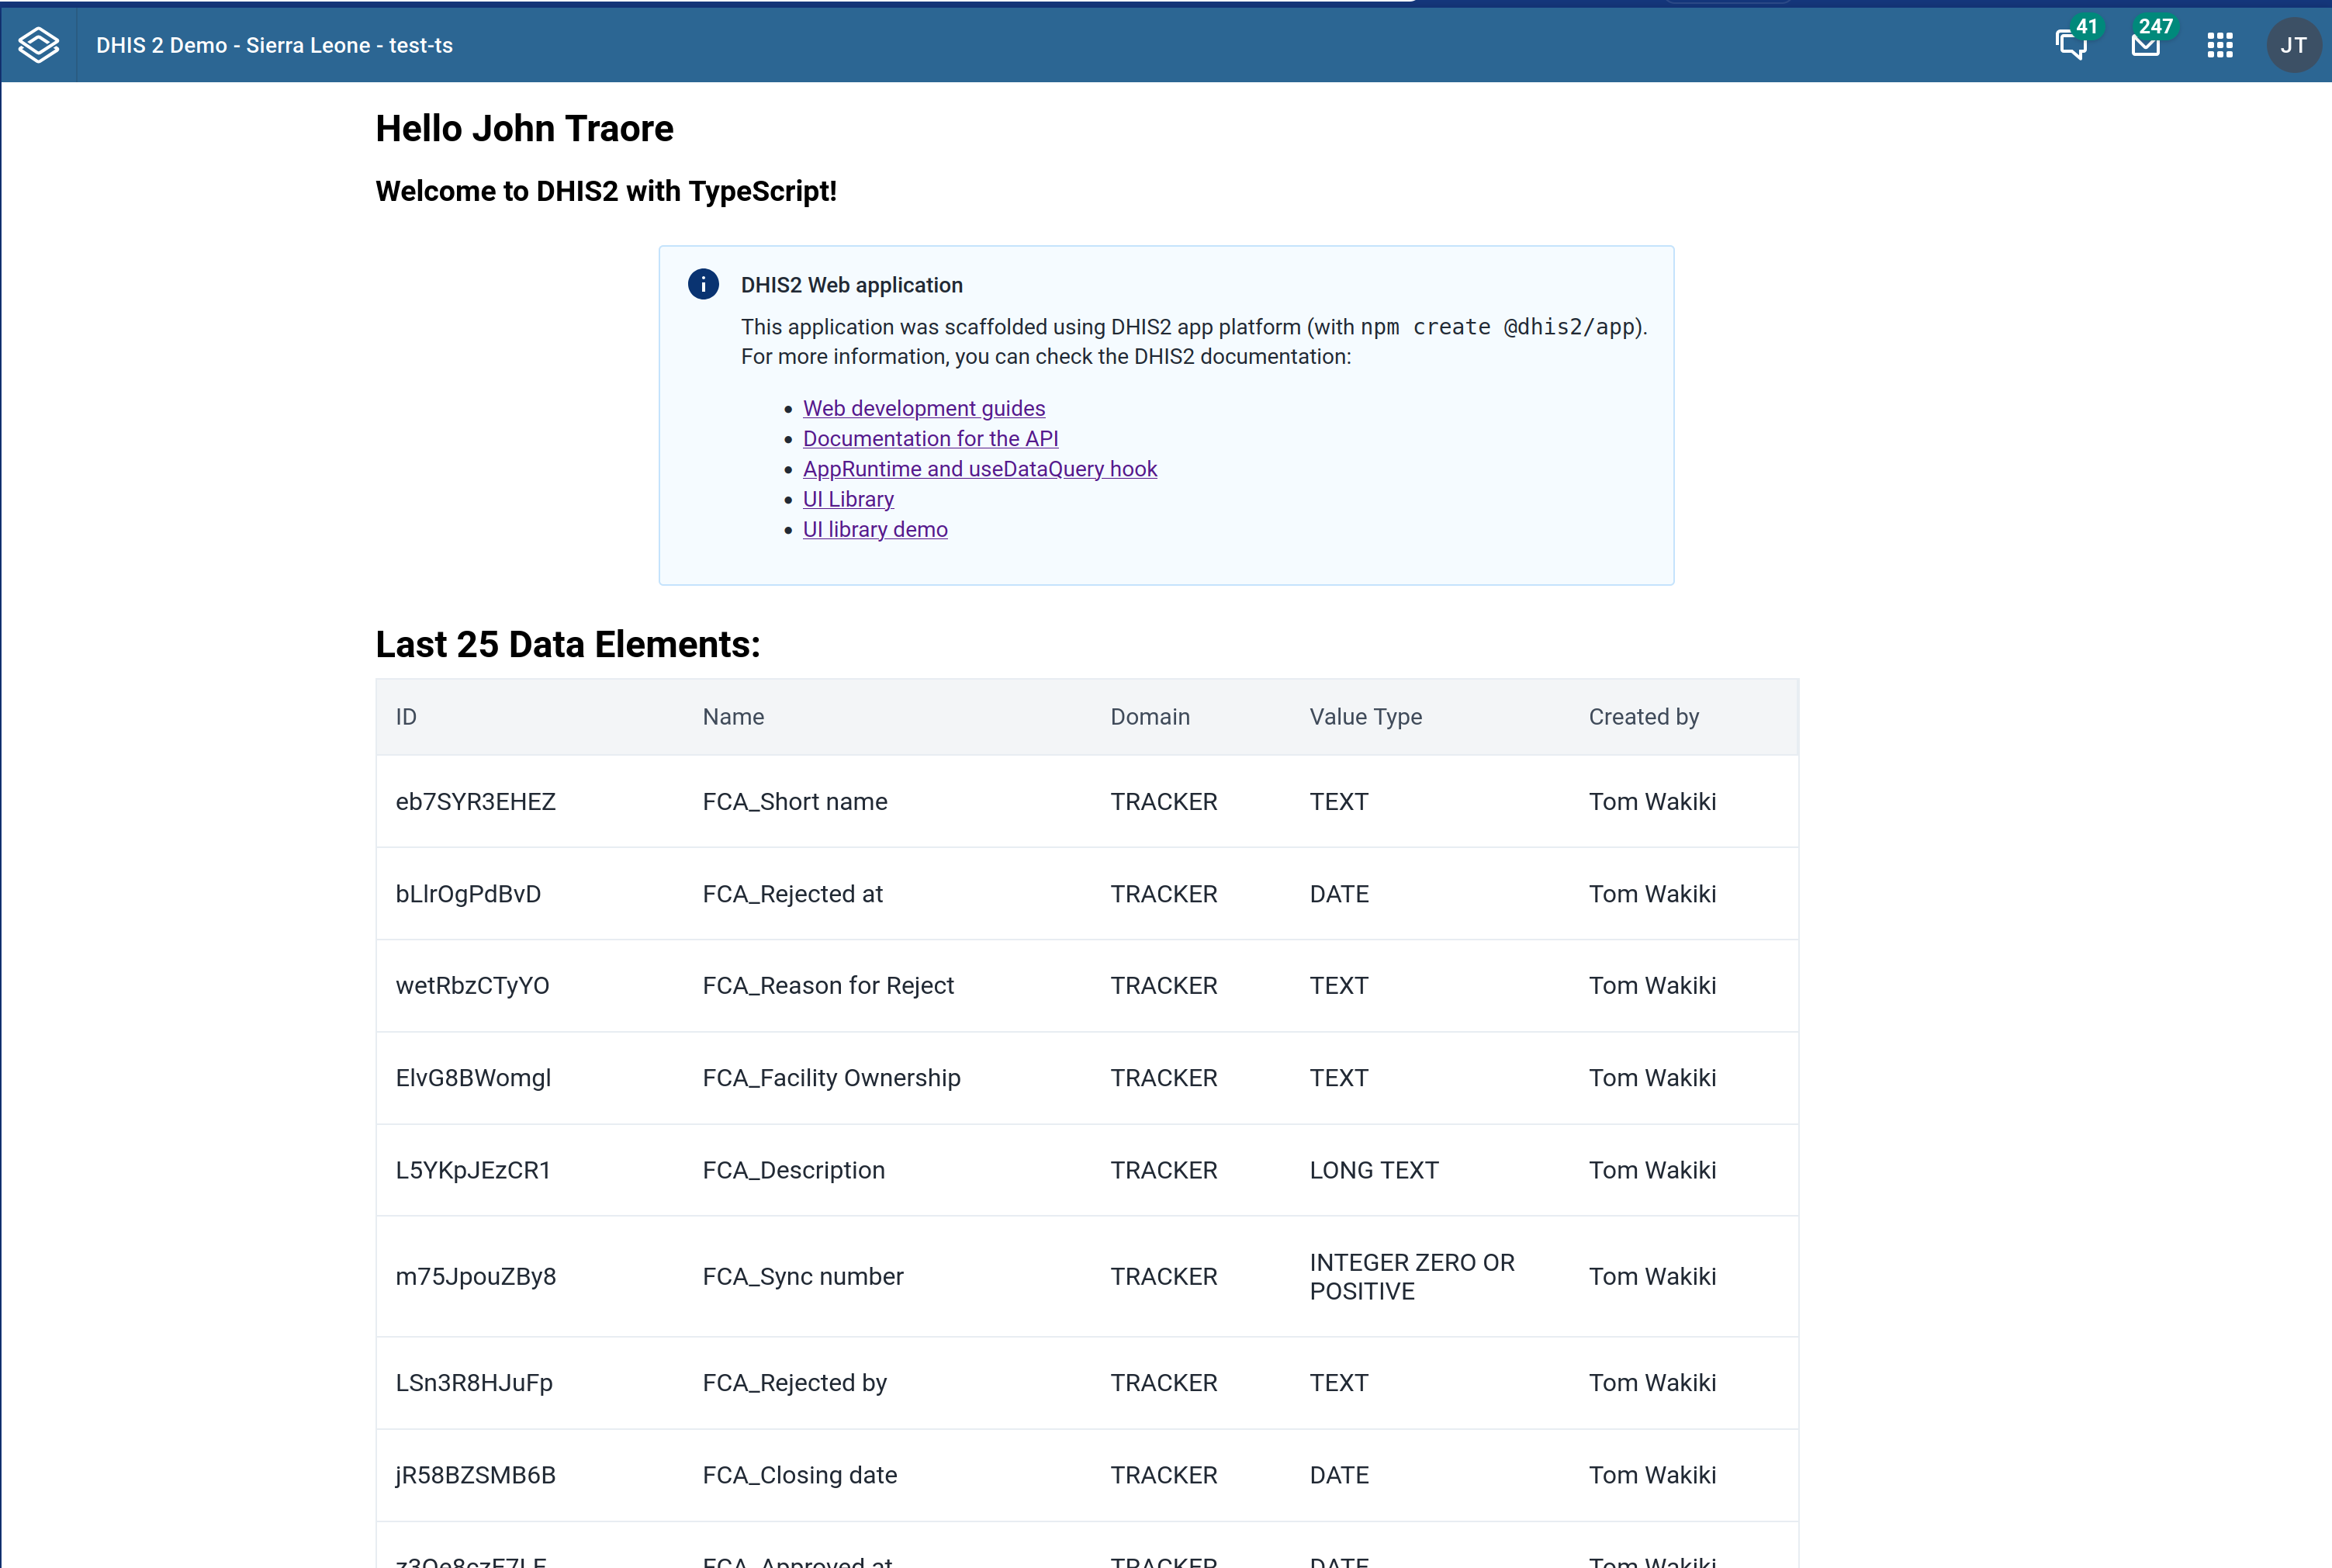The image size is (2332, 1568).
Task: Click the DHIS2 logo icon
Action: point(39,45)
